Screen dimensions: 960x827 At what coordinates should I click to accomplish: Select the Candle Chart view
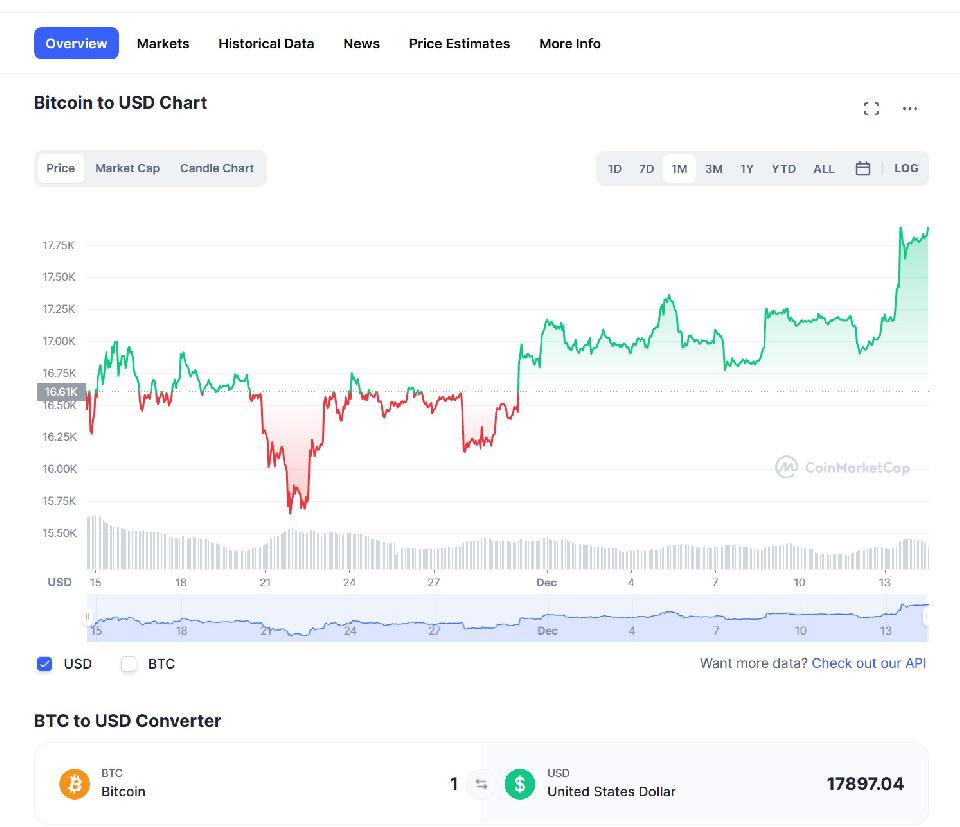(x=217, y=168)
